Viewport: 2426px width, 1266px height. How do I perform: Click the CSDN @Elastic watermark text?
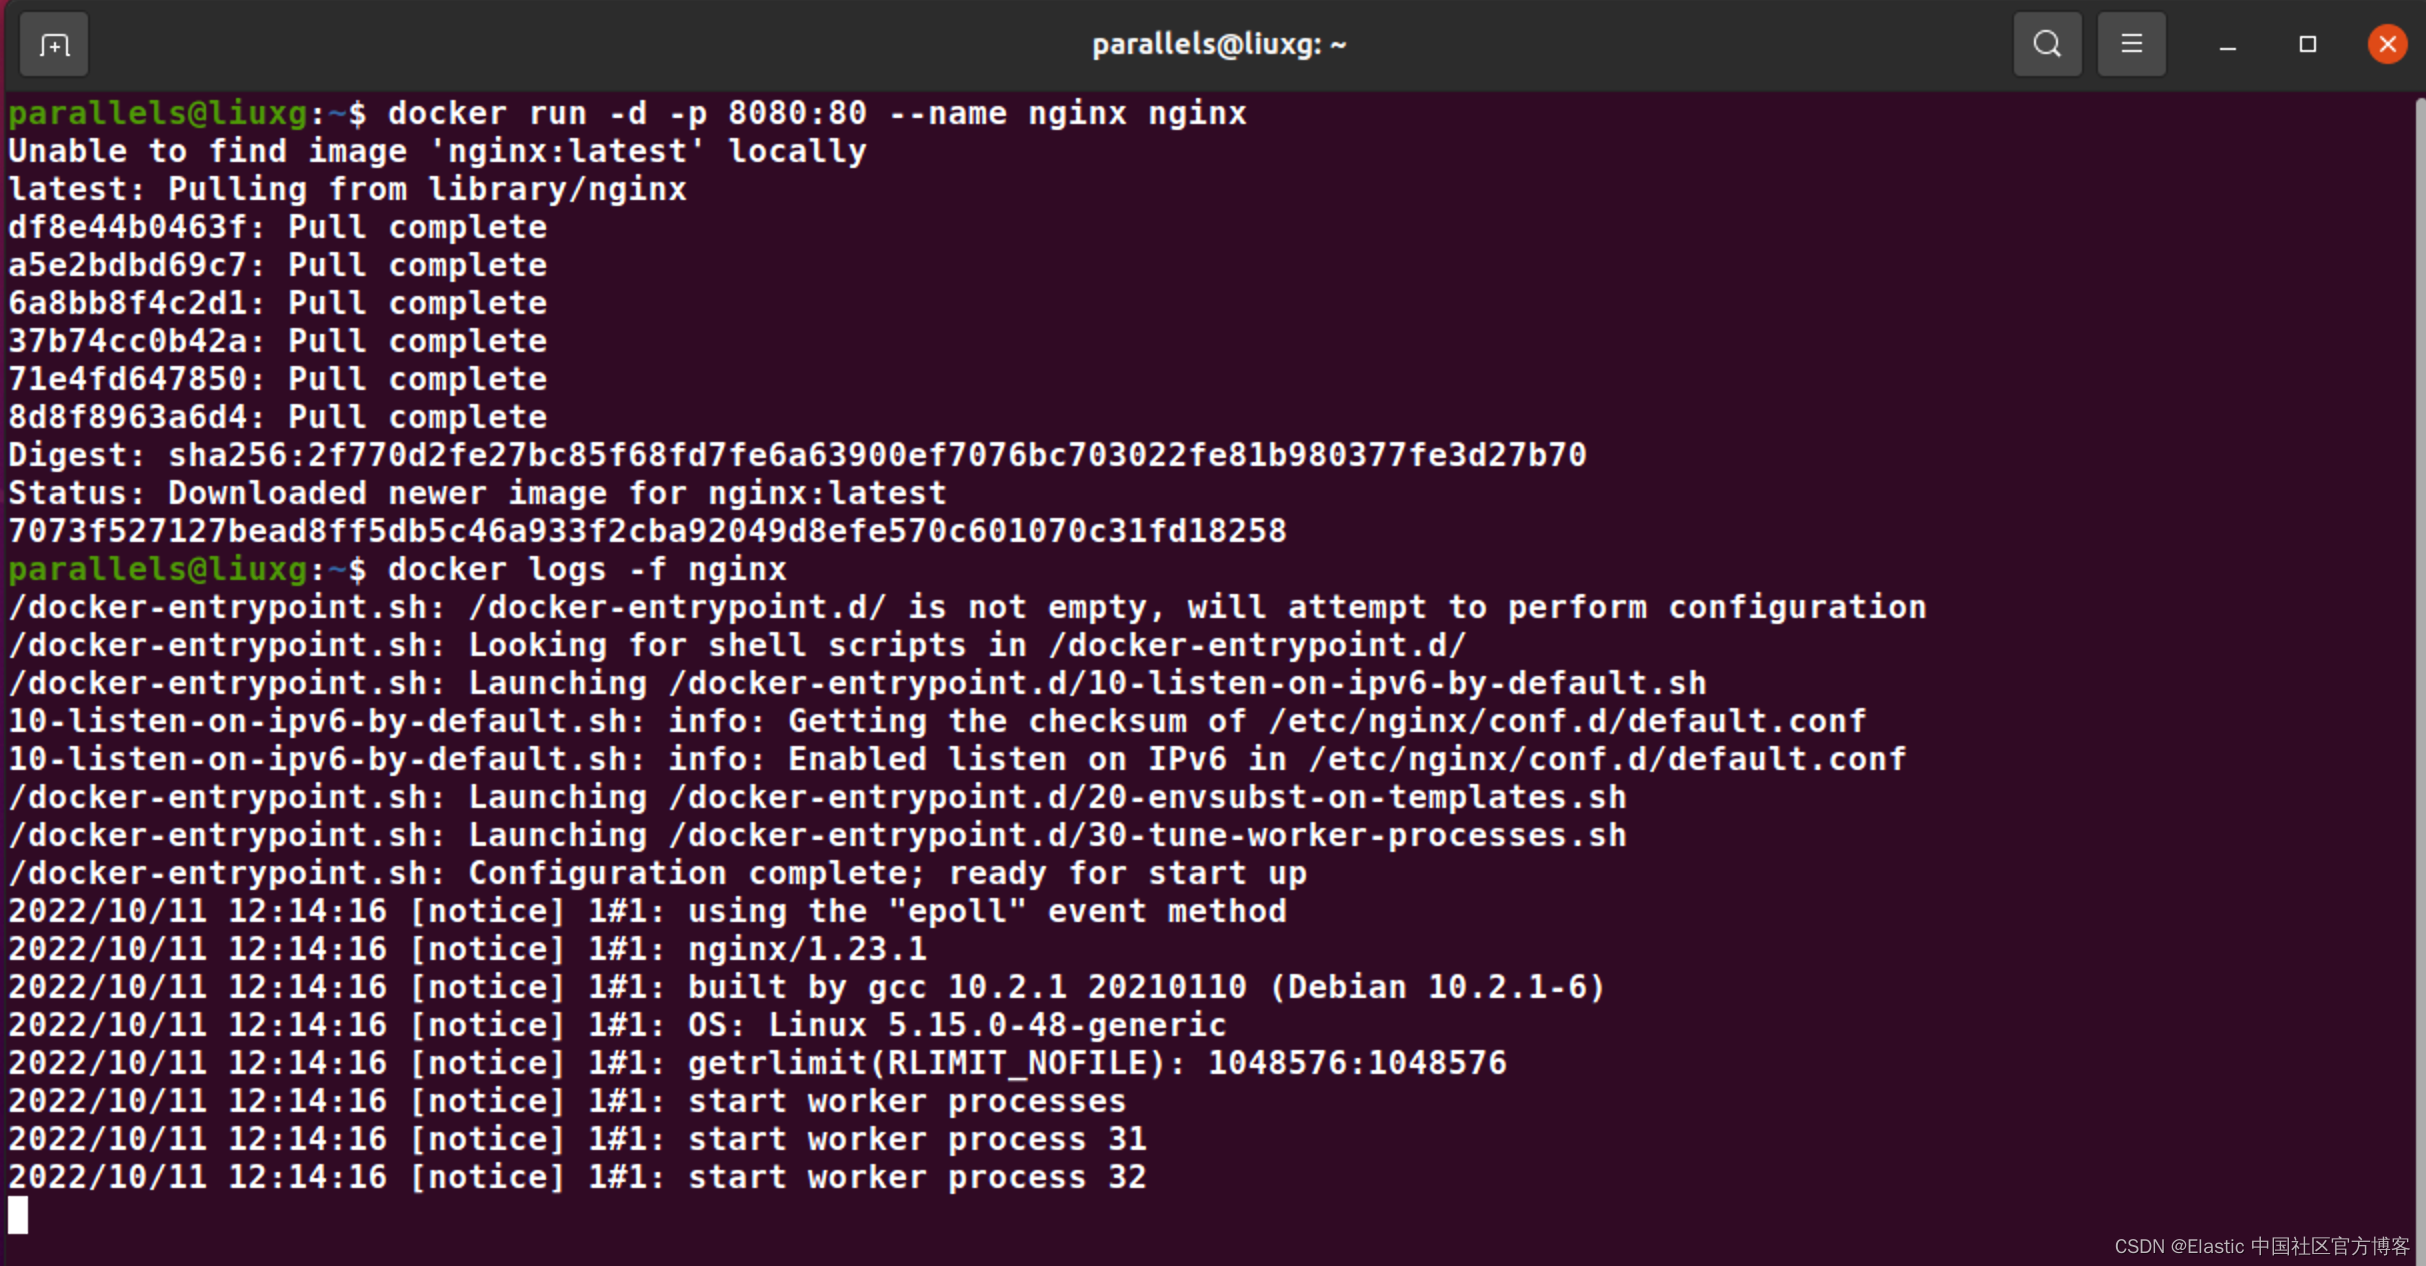2261,1246
